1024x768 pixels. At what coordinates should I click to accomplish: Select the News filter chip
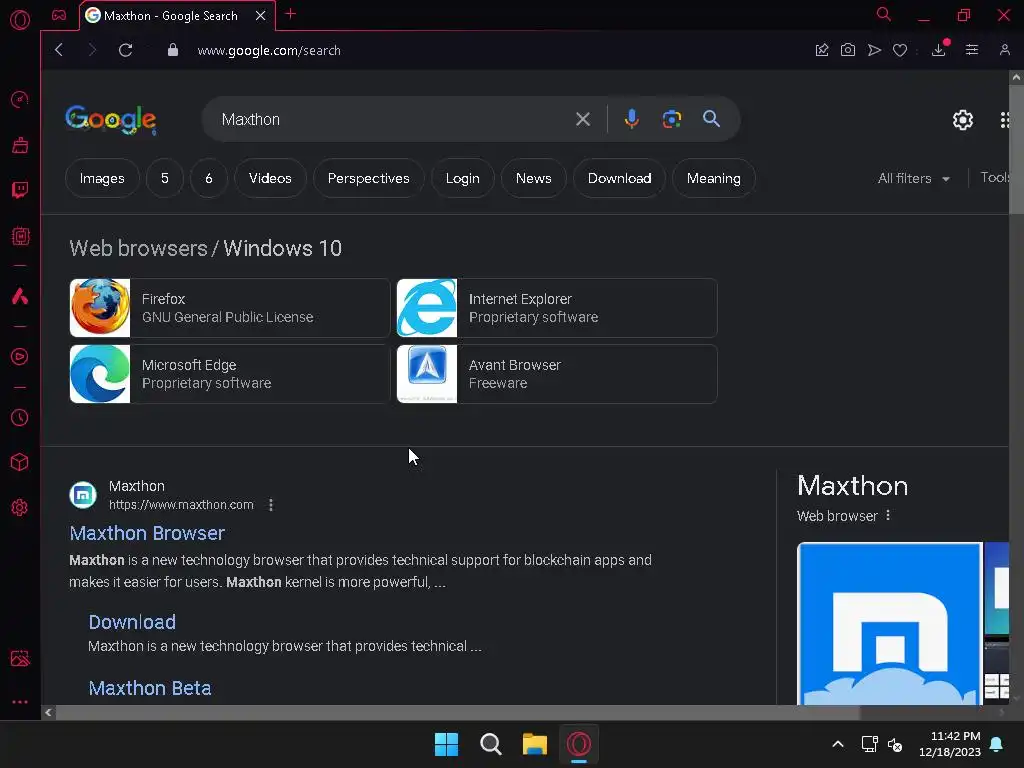(x=534, y=178)
